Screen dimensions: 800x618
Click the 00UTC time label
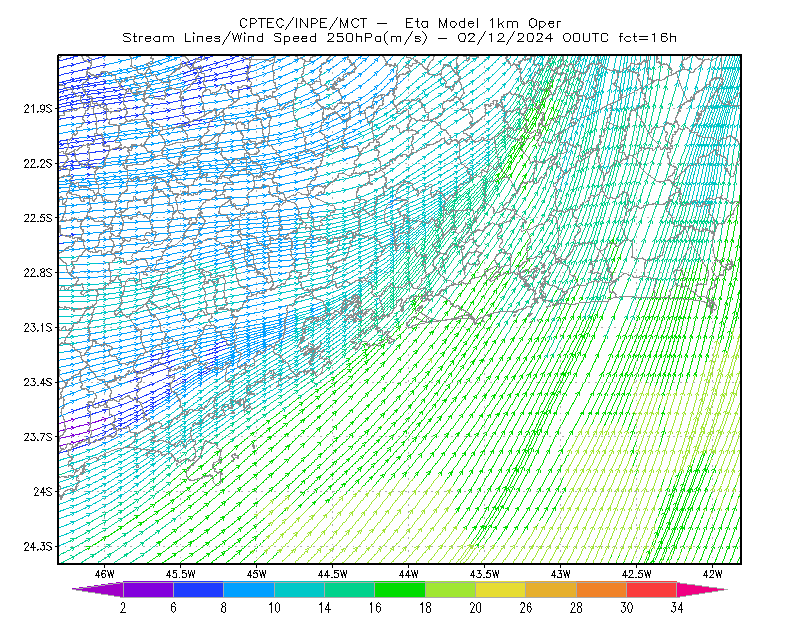coord(586,38)
